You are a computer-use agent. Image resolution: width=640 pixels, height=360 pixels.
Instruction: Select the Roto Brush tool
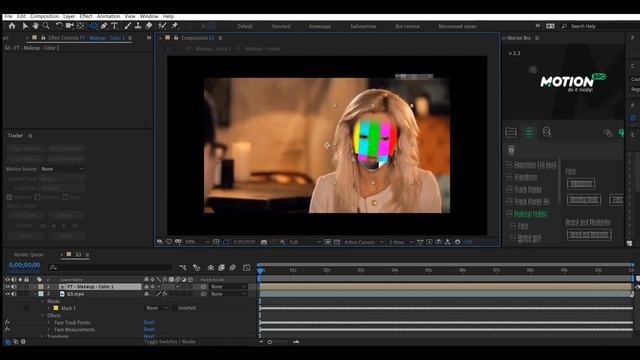click(162, 26)
